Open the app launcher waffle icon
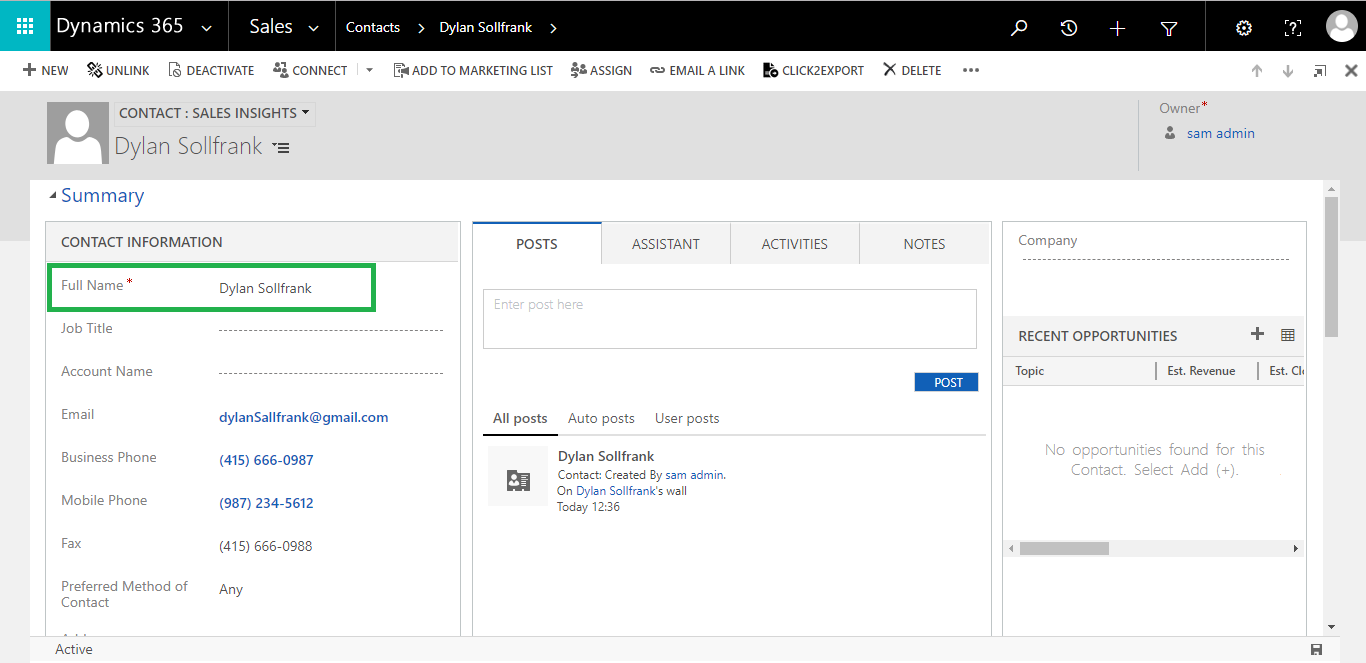The width and height of the screenshot is (1366, 663). pos(25,26)
